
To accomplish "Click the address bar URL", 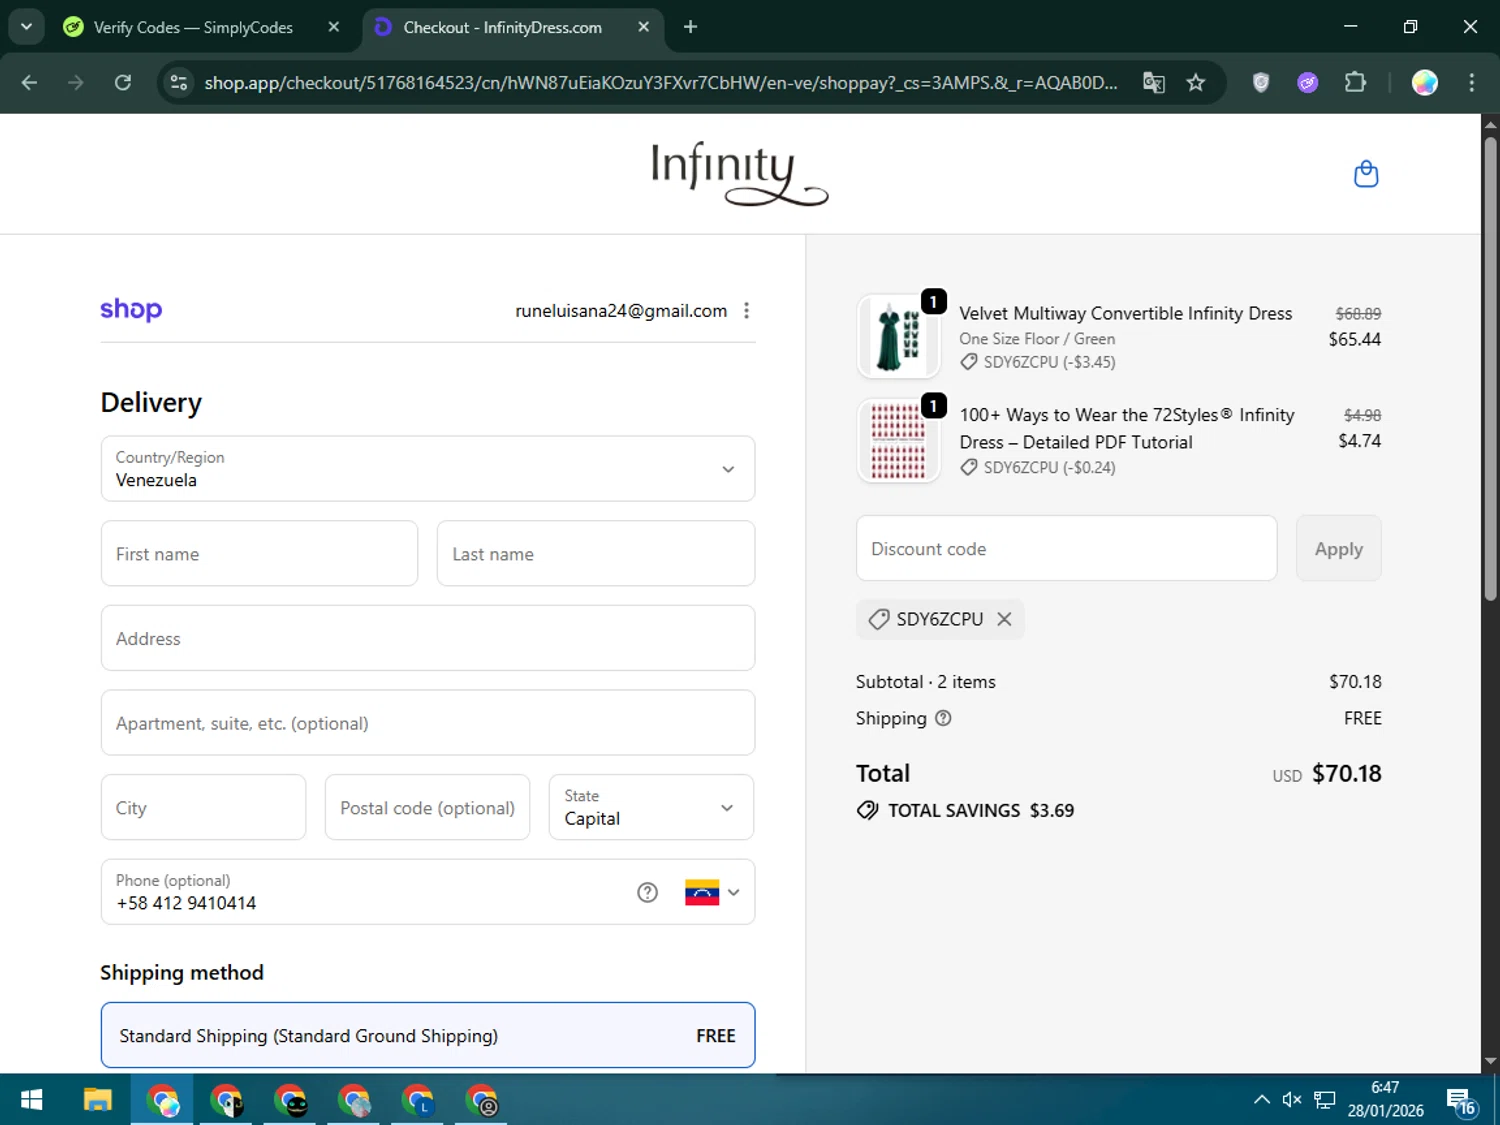I will [660, 83].
